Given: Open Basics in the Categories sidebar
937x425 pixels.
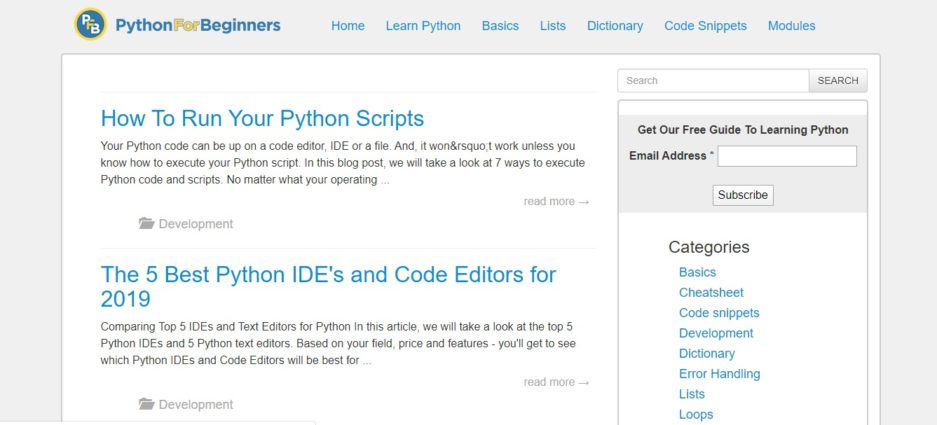Looking at the screenshot, I should pyautogui.click(x=697, y=272).
